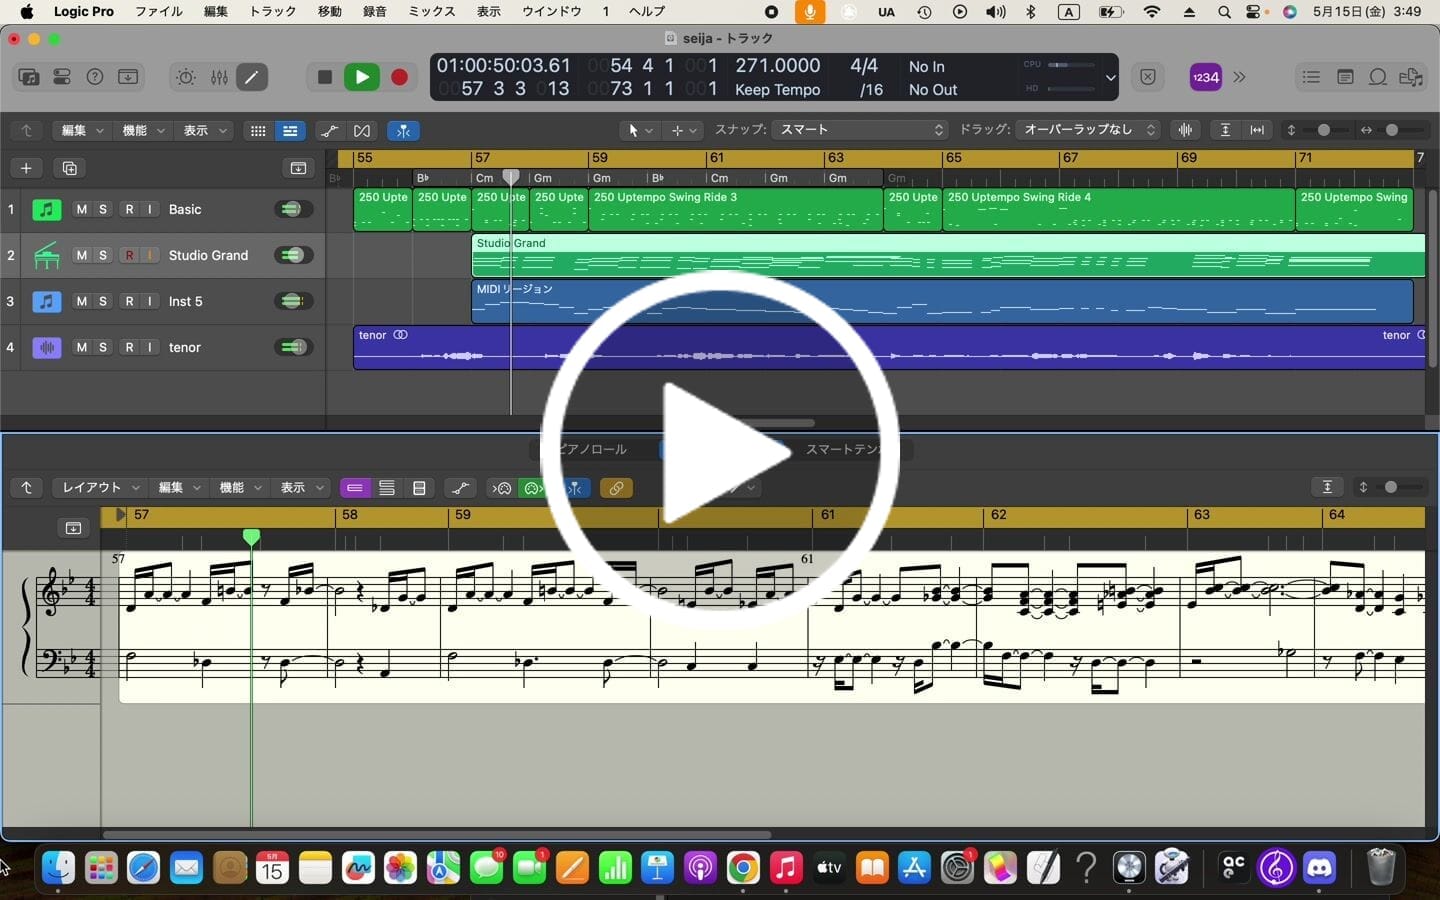Open the トラック menu
1440x900 pixels.
pos(273,12)
